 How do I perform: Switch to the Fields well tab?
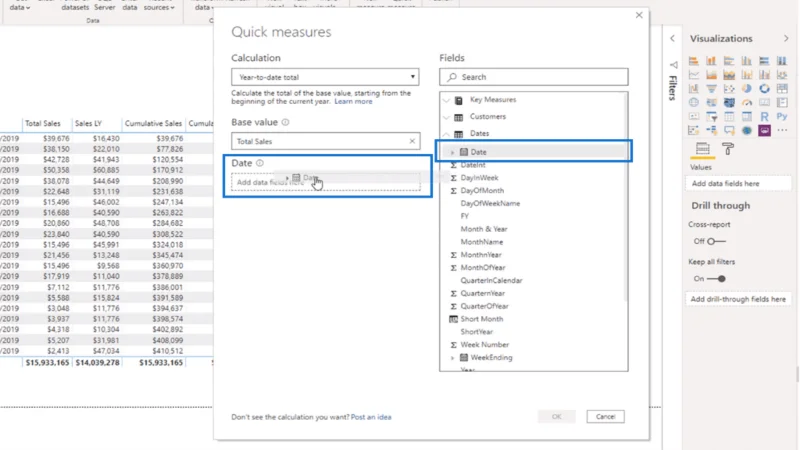click(x=703, y=149)
